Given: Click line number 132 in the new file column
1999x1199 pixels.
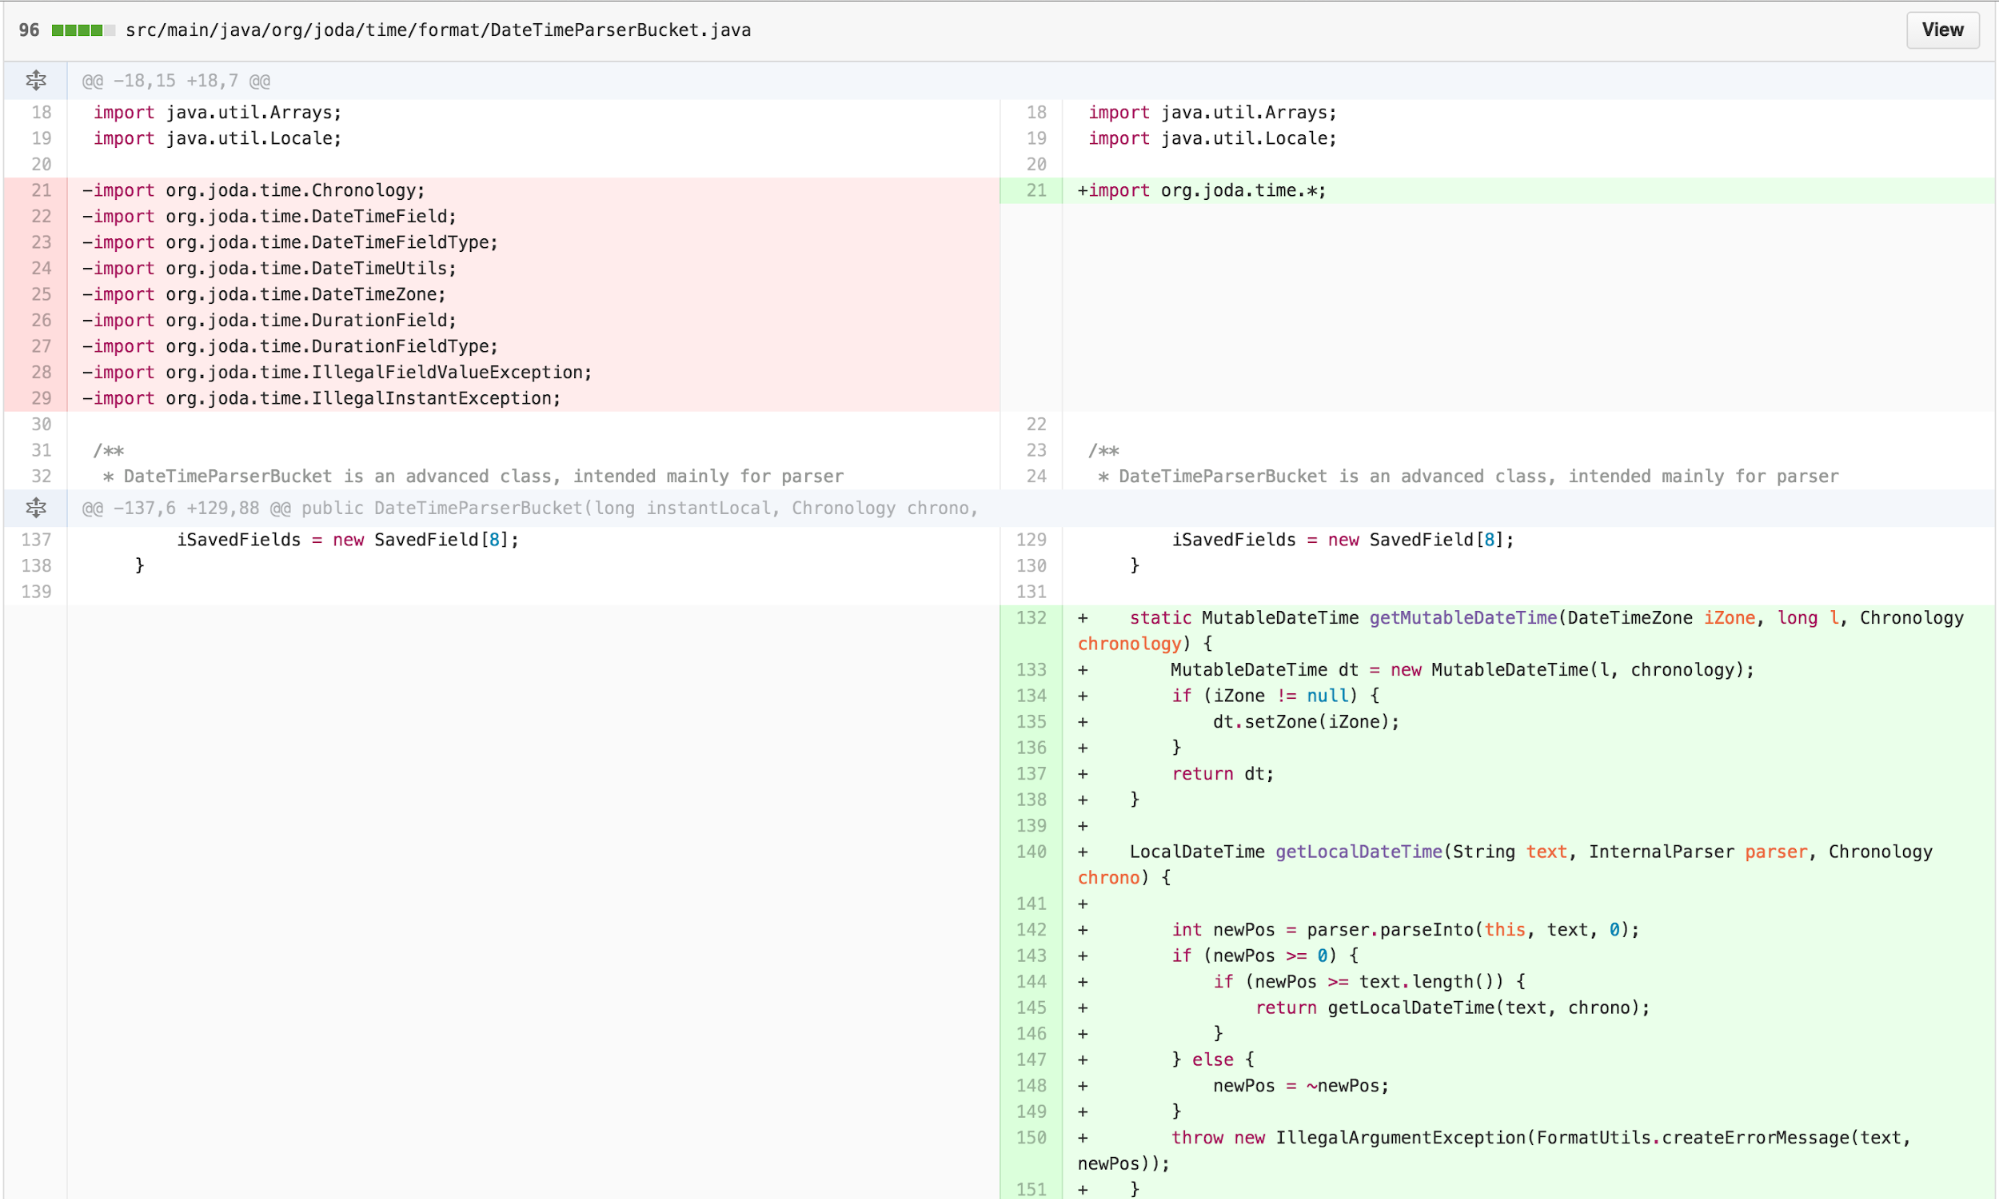Looking at the screenshot, I should click(1031, 618).
